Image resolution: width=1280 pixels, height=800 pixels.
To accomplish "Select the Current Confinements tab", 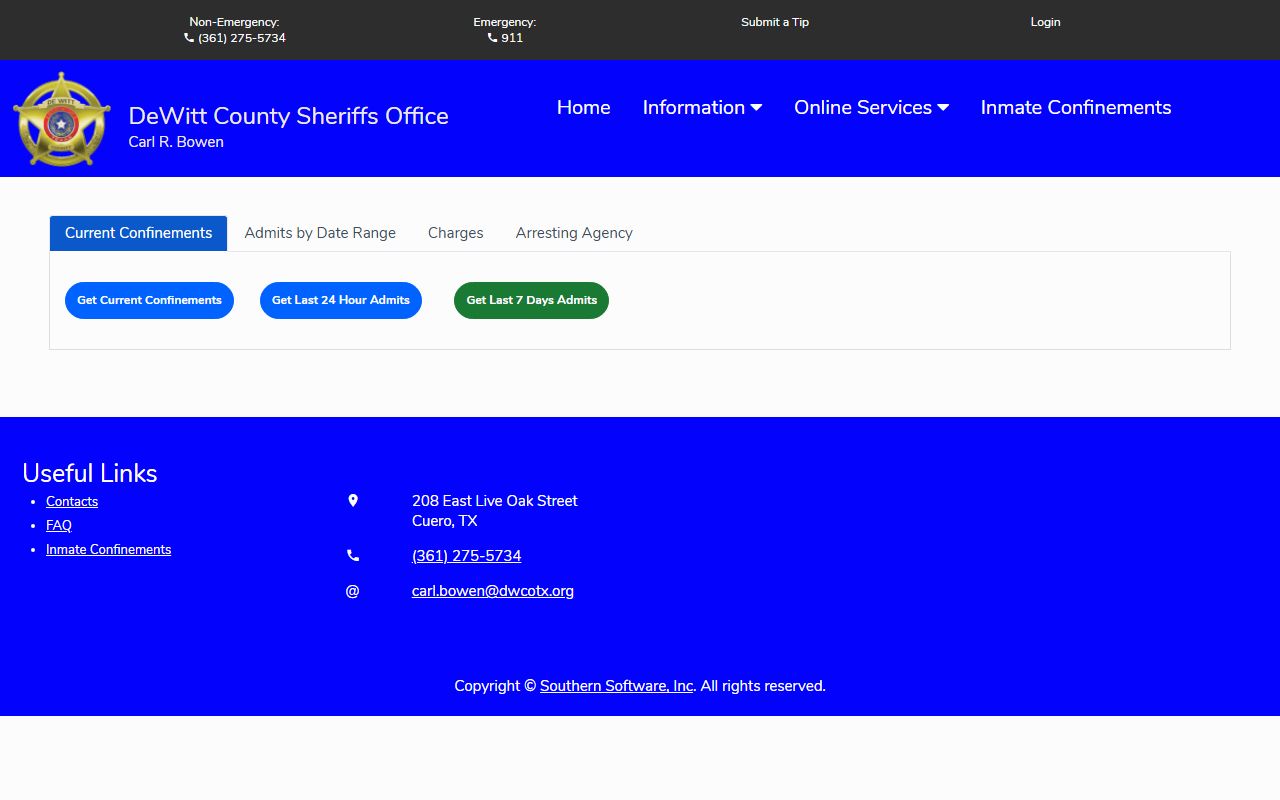I will click(x=139, y=233).
